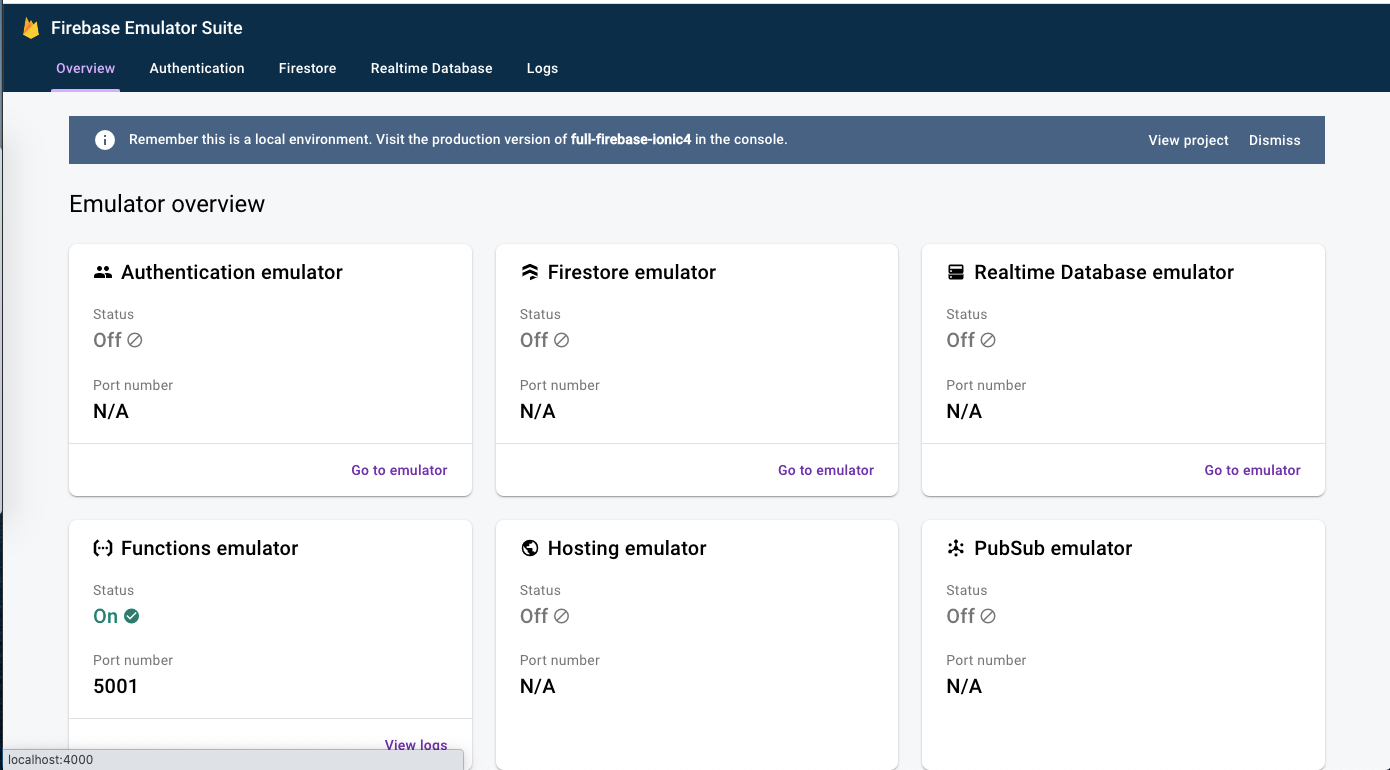Click the Off status icon in Authentication card

(x=135, y=340)
